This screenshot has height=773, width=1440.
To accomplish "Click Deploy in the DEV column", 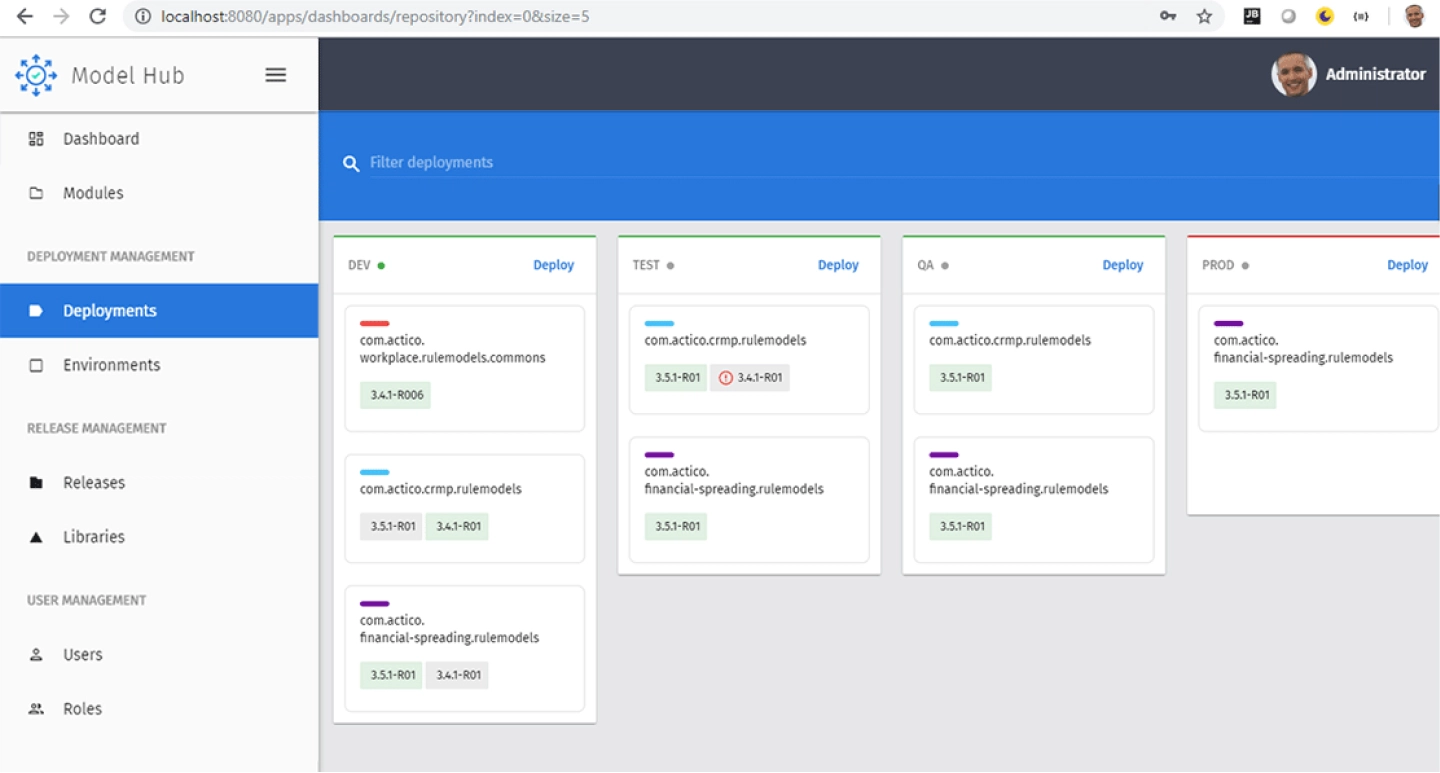I will 553,265.
